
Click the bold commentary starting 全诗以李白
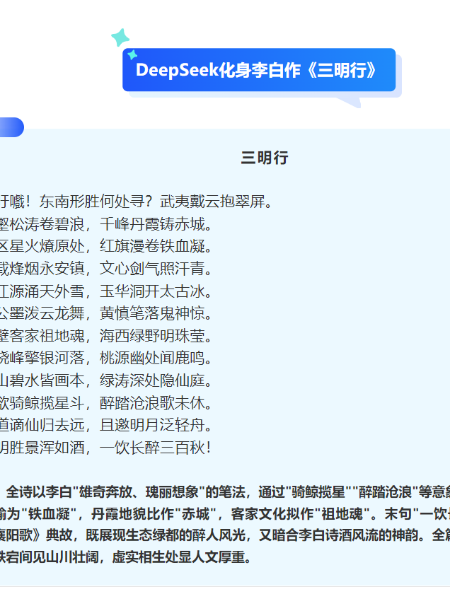[225, 525]
